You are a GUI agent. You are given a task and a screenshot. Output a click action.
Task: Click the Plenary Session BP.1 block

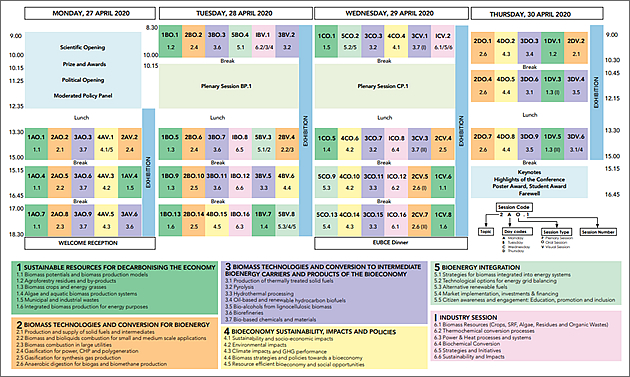[x=229, y=86]
